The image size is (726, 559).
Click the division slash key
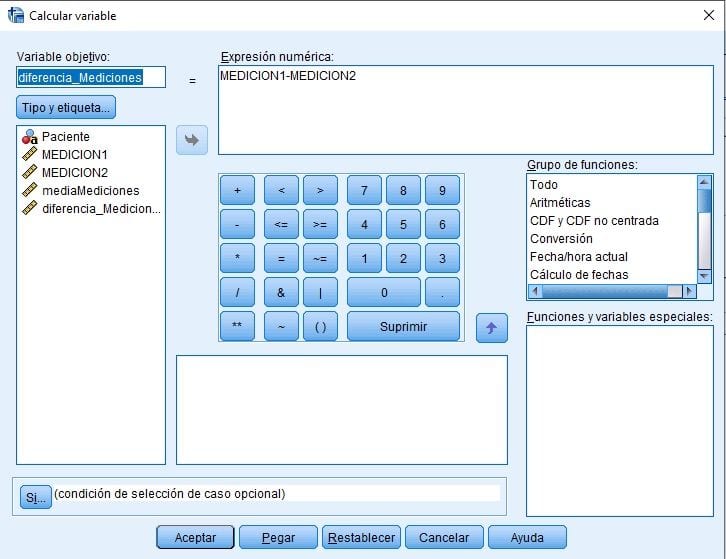click(x=237, y=293)
